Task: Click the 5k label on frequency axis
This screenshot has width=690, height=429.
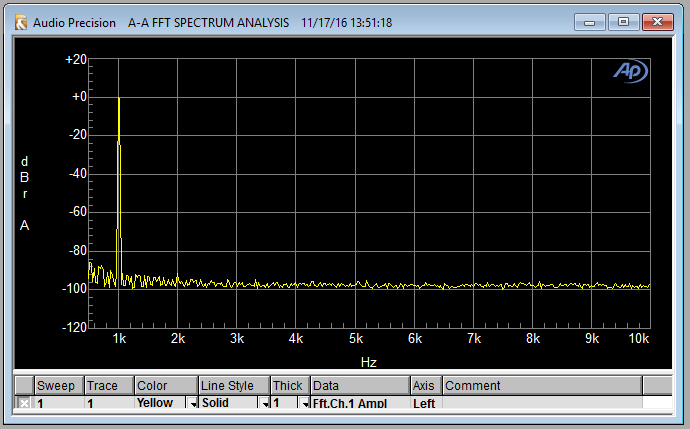Action: 356,338
